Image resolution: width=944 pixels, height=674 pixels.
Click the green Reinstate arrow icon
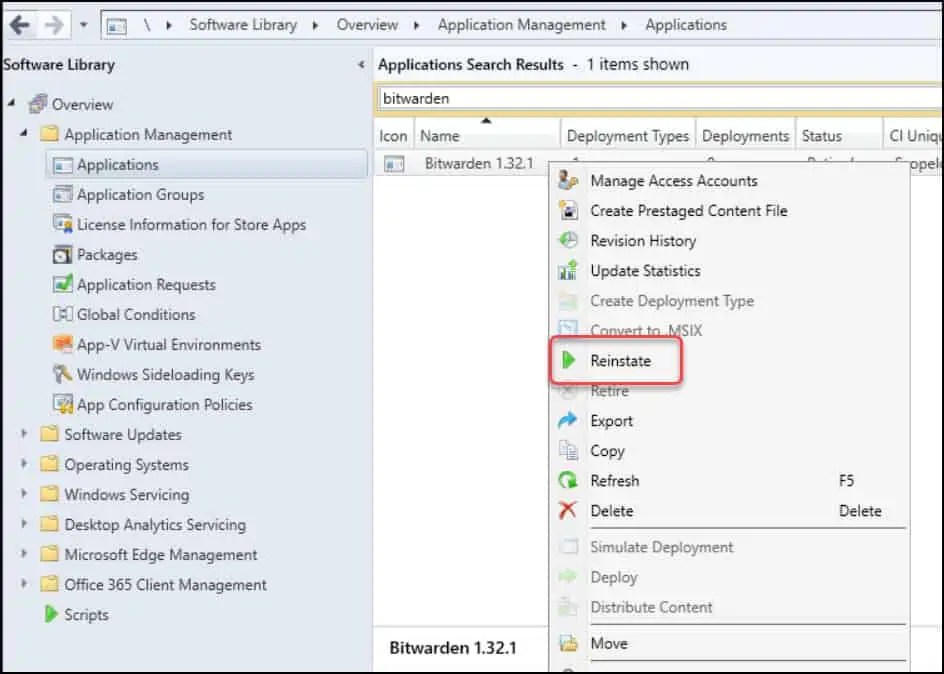[x=570, y=360]
